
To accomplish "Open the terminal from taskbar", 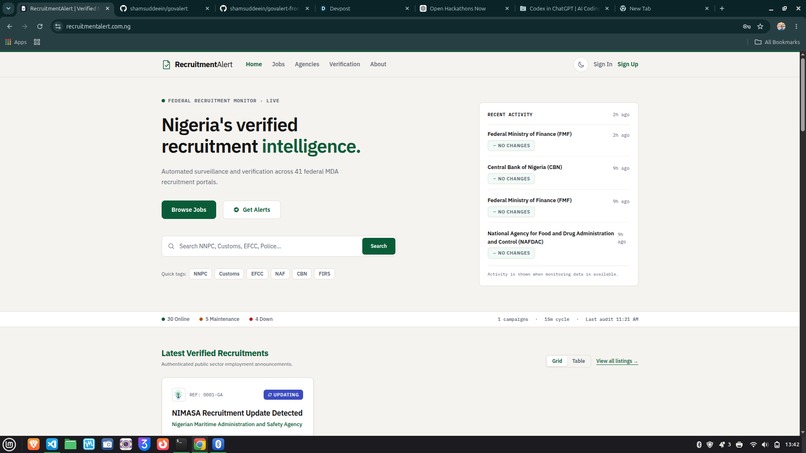I will click(x=181, y=444).
